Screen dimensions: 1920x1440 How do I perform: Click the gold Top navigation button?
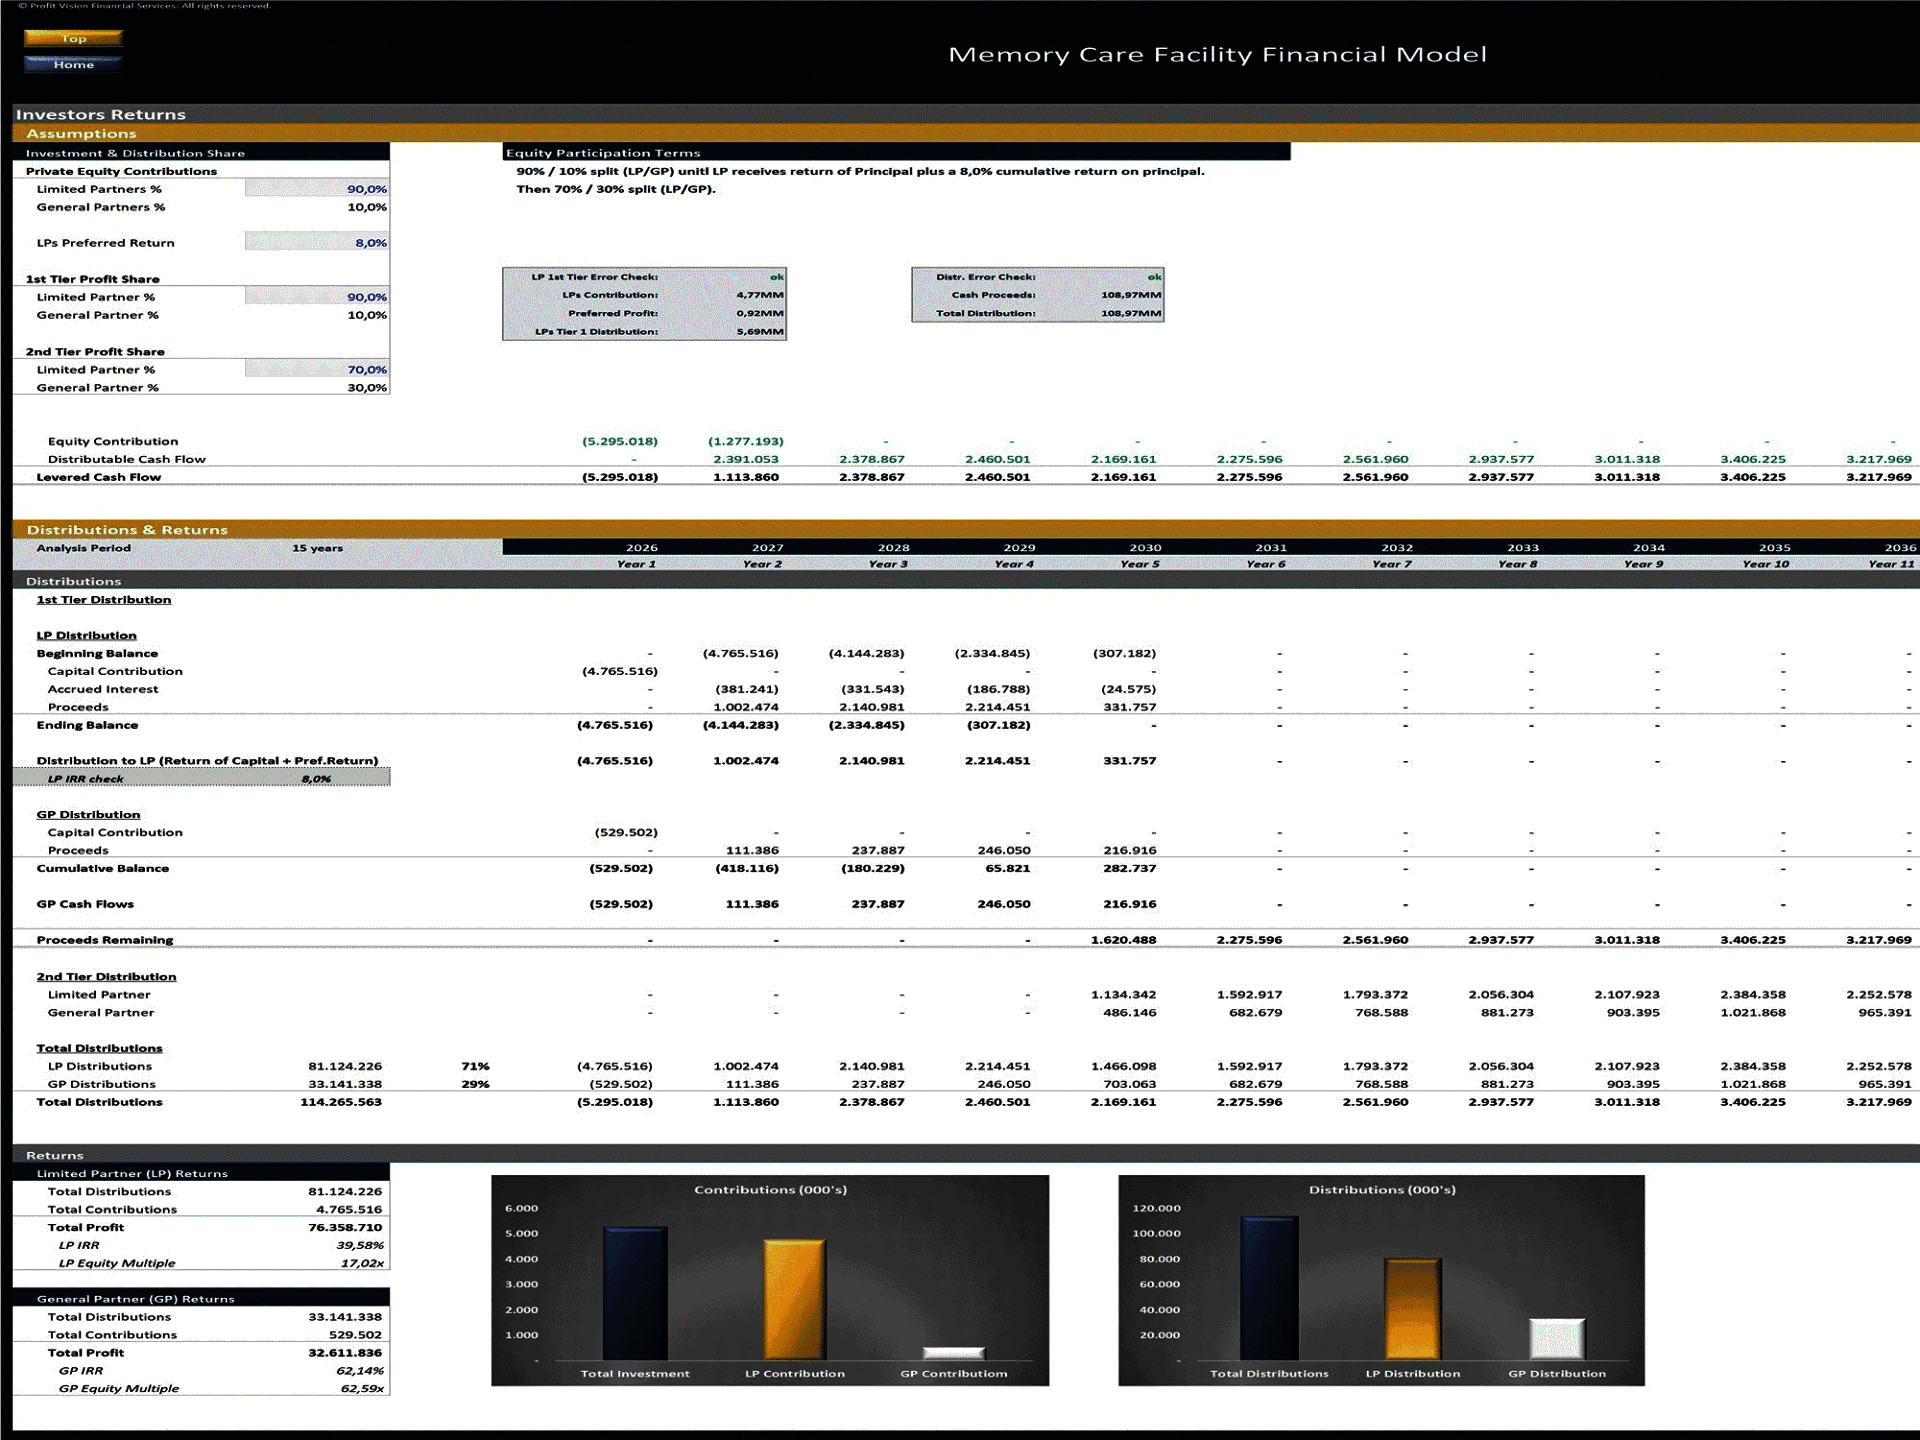pyautogui.click(x=75, y=38)
